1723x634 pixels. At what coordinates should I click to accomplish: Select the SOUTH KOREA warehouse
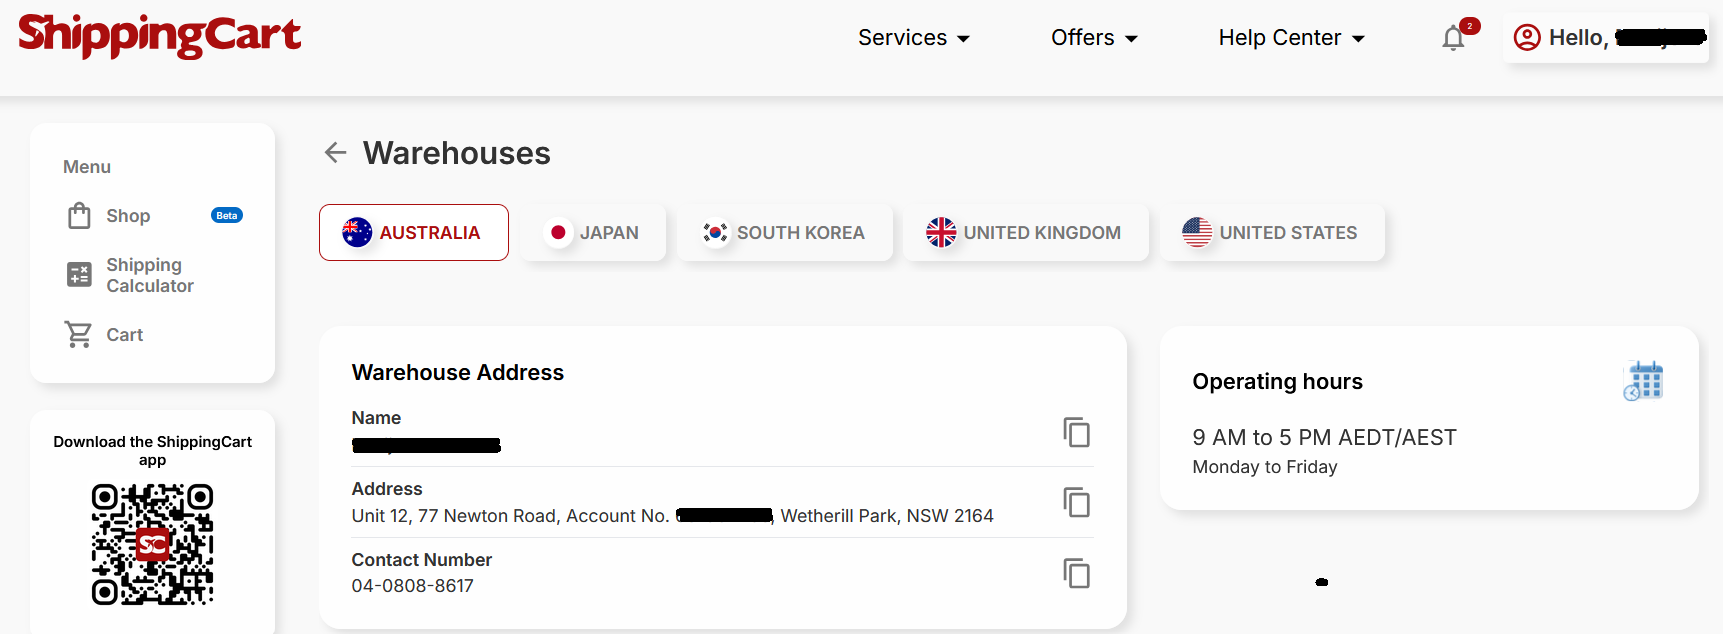pos(785,232)
